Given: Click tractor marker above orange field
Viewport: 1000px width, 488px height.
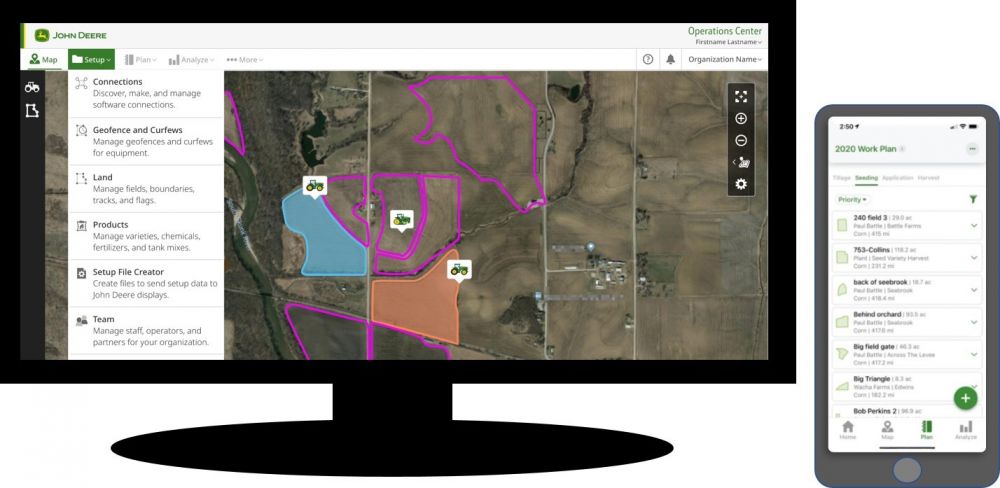Looking at the screenshot, I should tap(459, 270).
